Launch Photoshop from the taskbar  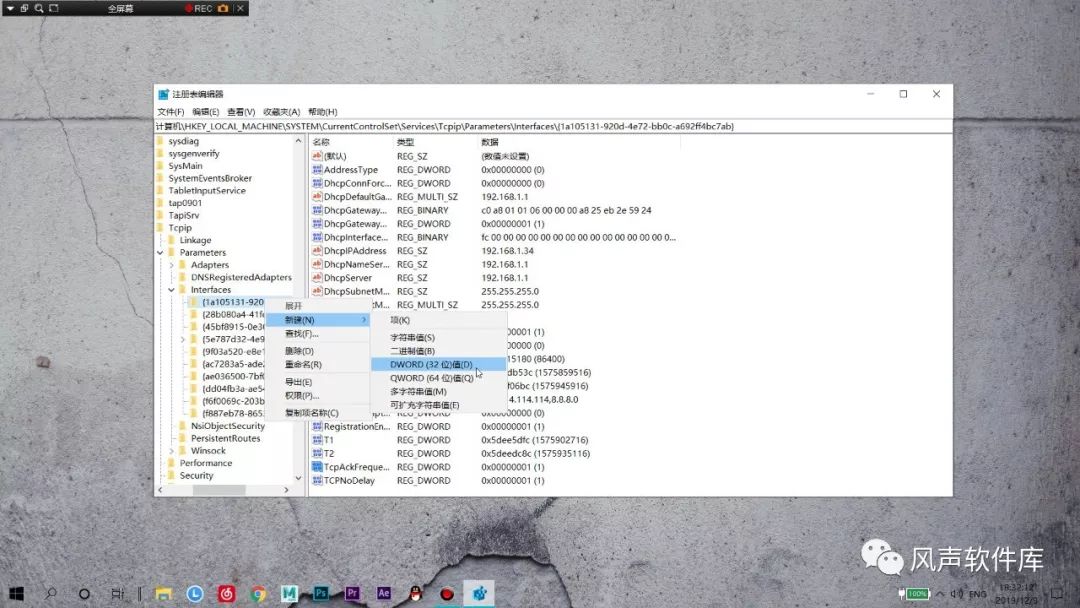pyautogui.click(x=321, y=593)
